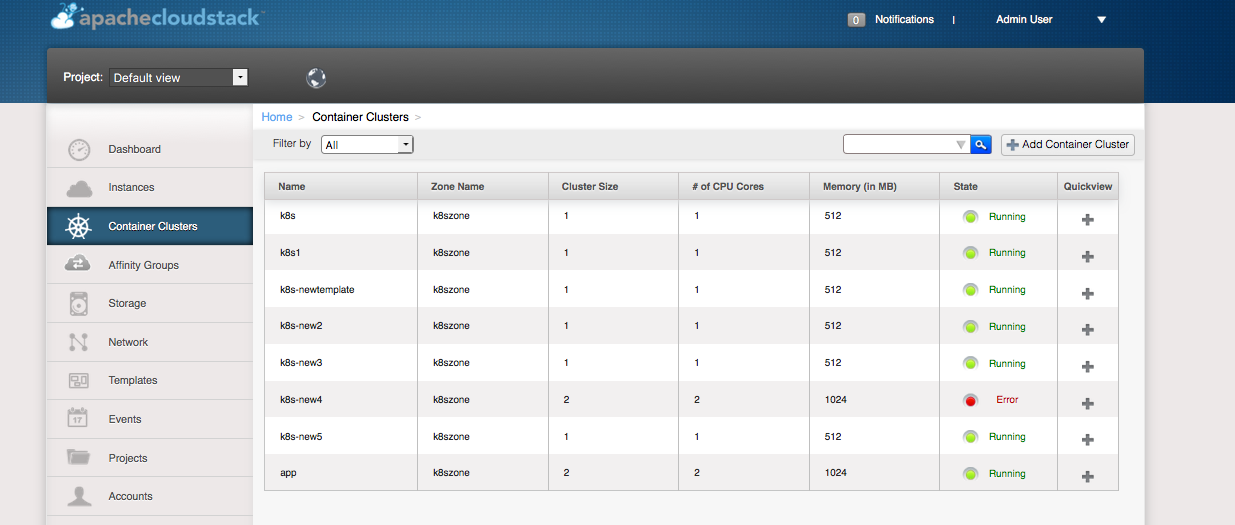Viewport: 1235px width, 525px height.
Task: Open Templates in the sidebar
Action: click(x=150, y=380)
